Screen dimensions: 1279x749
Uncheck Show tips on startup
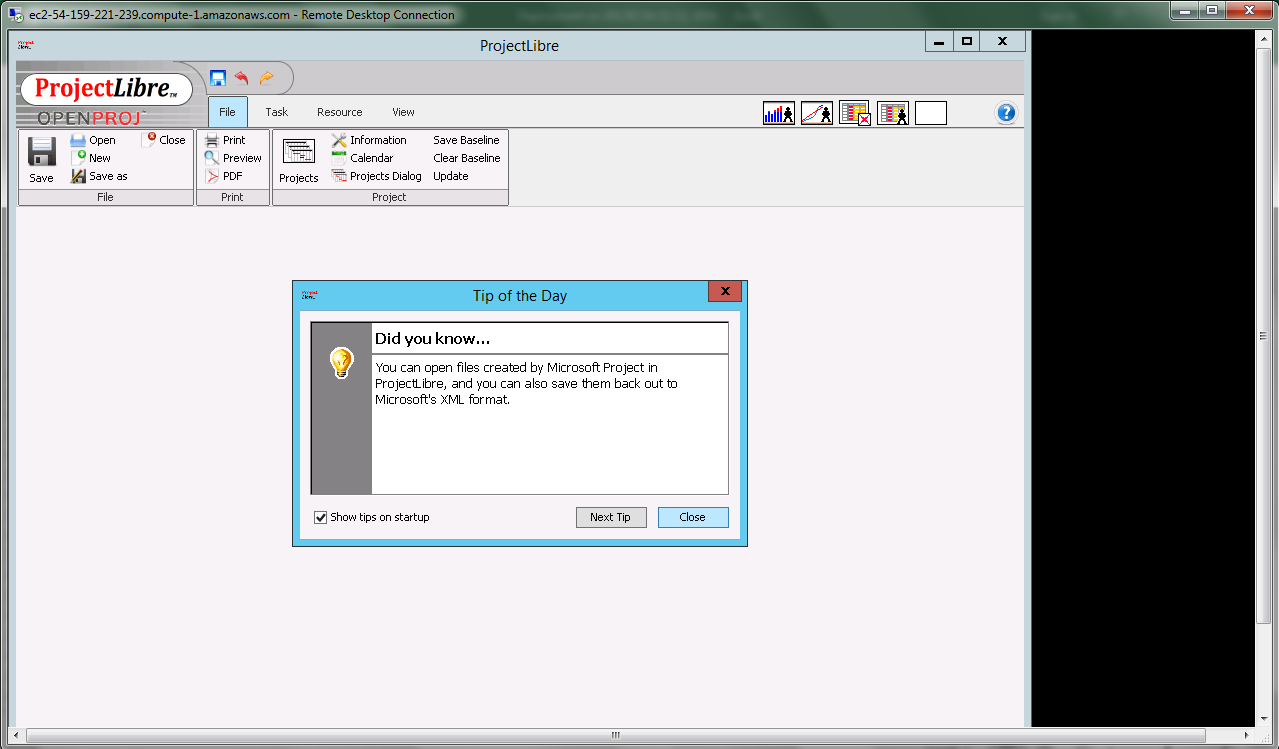[321, 517]
